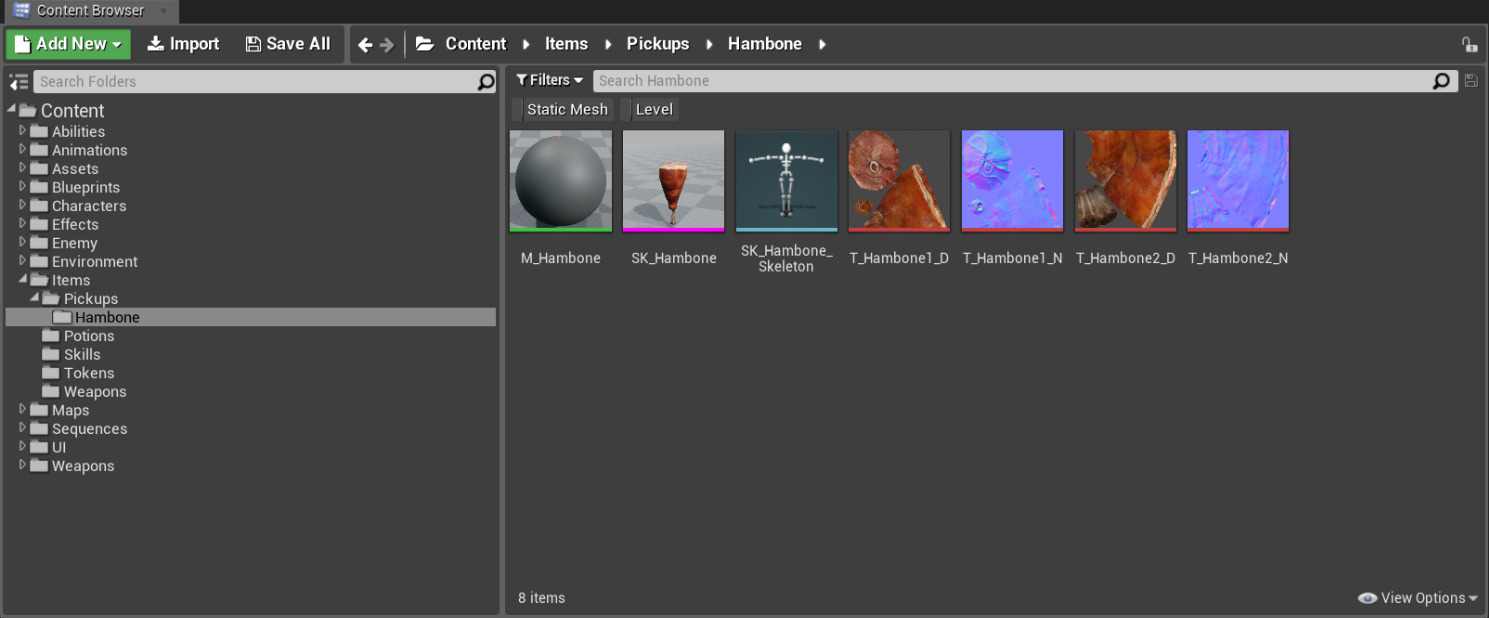Click the forward navigation arrow icon

click(387, 44)
